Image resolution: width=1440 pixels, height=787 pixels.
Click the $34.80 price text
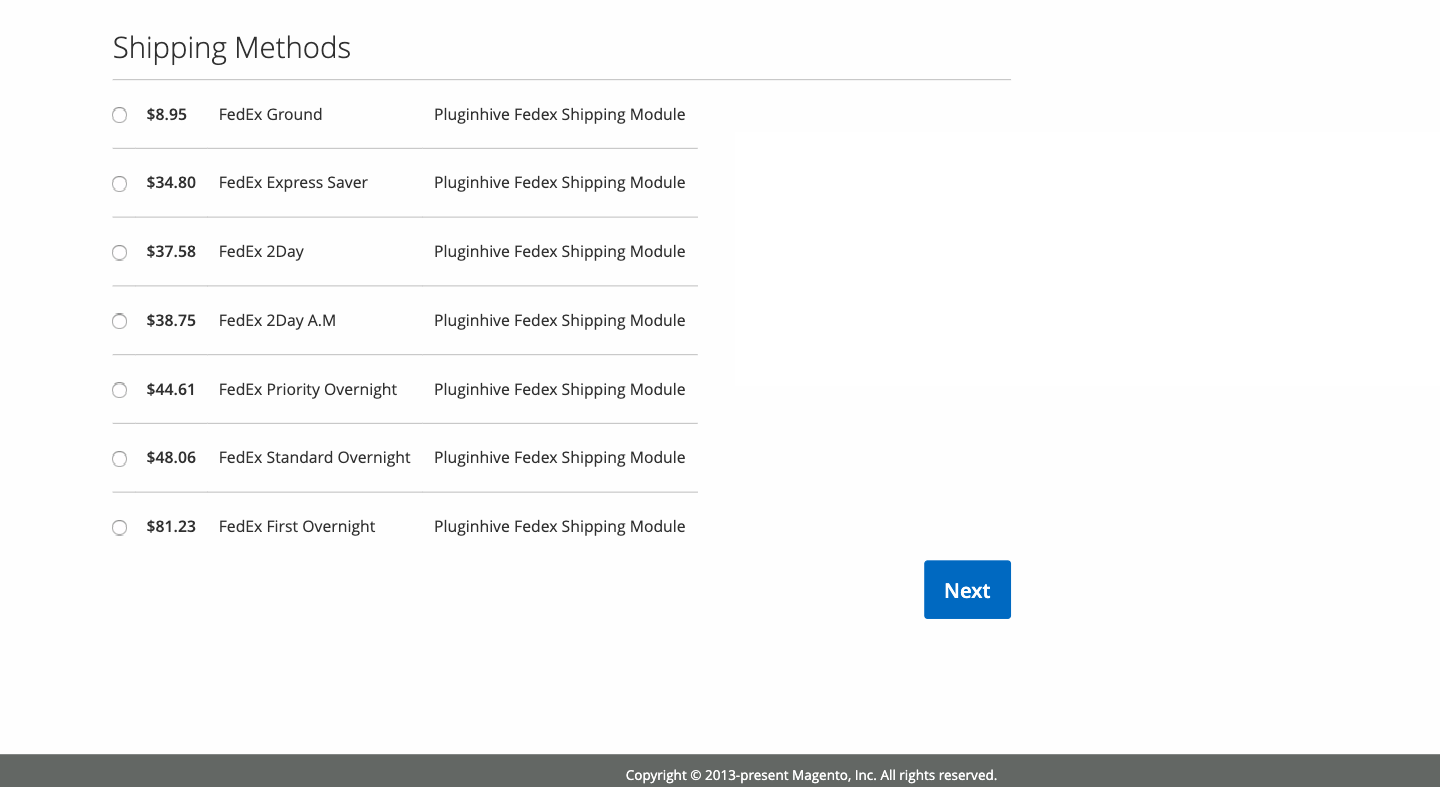[171, 182]
